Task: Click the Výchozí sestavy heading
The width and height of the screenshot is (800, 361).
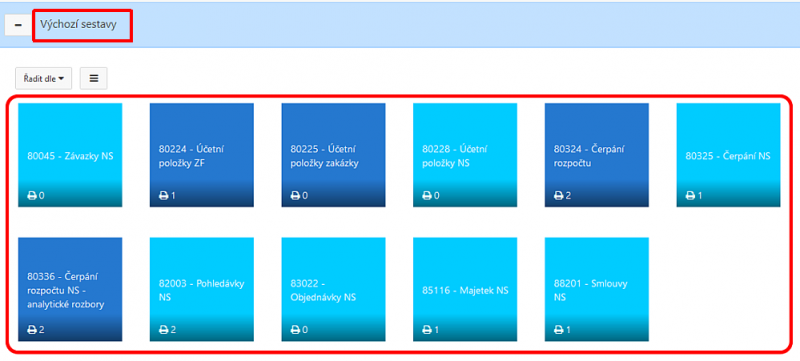Action: click(x=78, y=24)
